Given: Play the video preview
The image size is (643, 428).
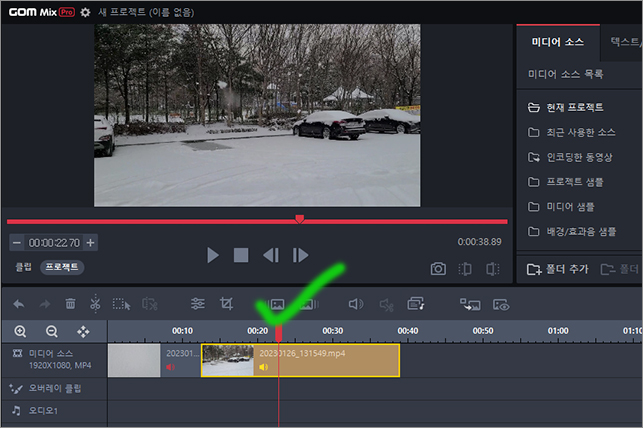Looking at the screenshot, I should tap(212, 255).
